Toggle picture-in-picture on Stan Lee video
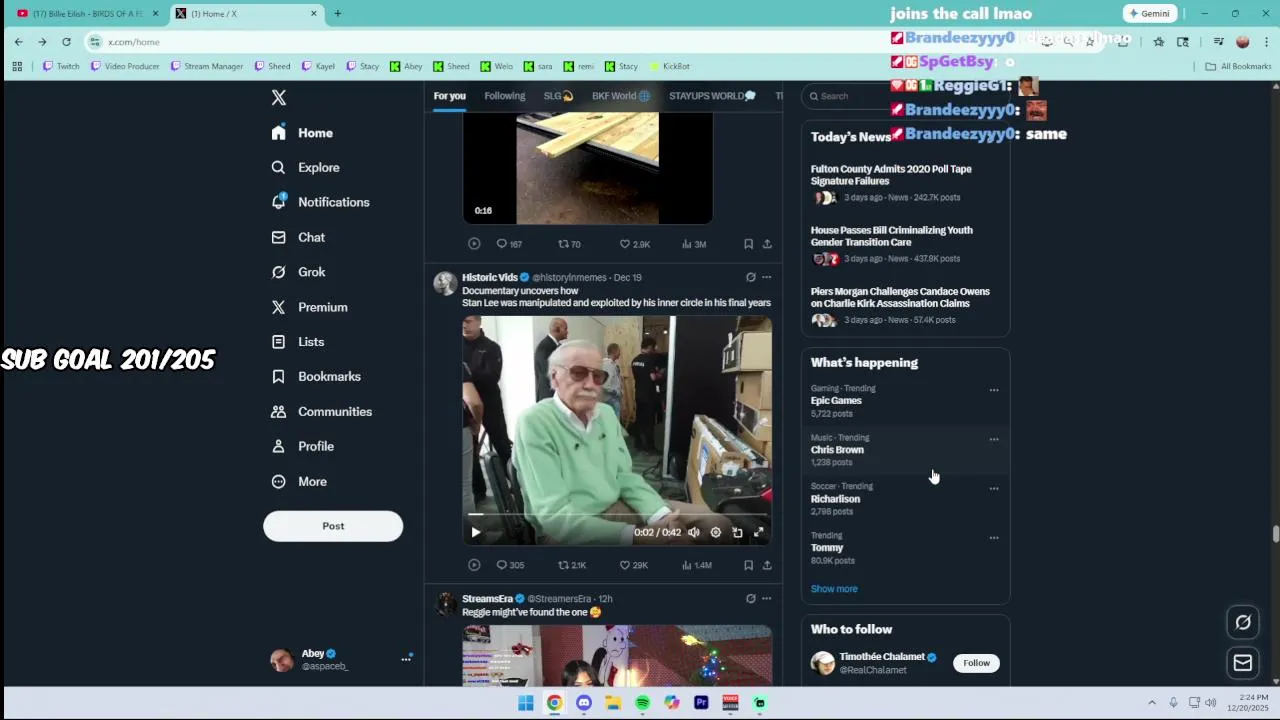Image resolution: width=1280 pixels, height=720 pixels. coord(737,532)
